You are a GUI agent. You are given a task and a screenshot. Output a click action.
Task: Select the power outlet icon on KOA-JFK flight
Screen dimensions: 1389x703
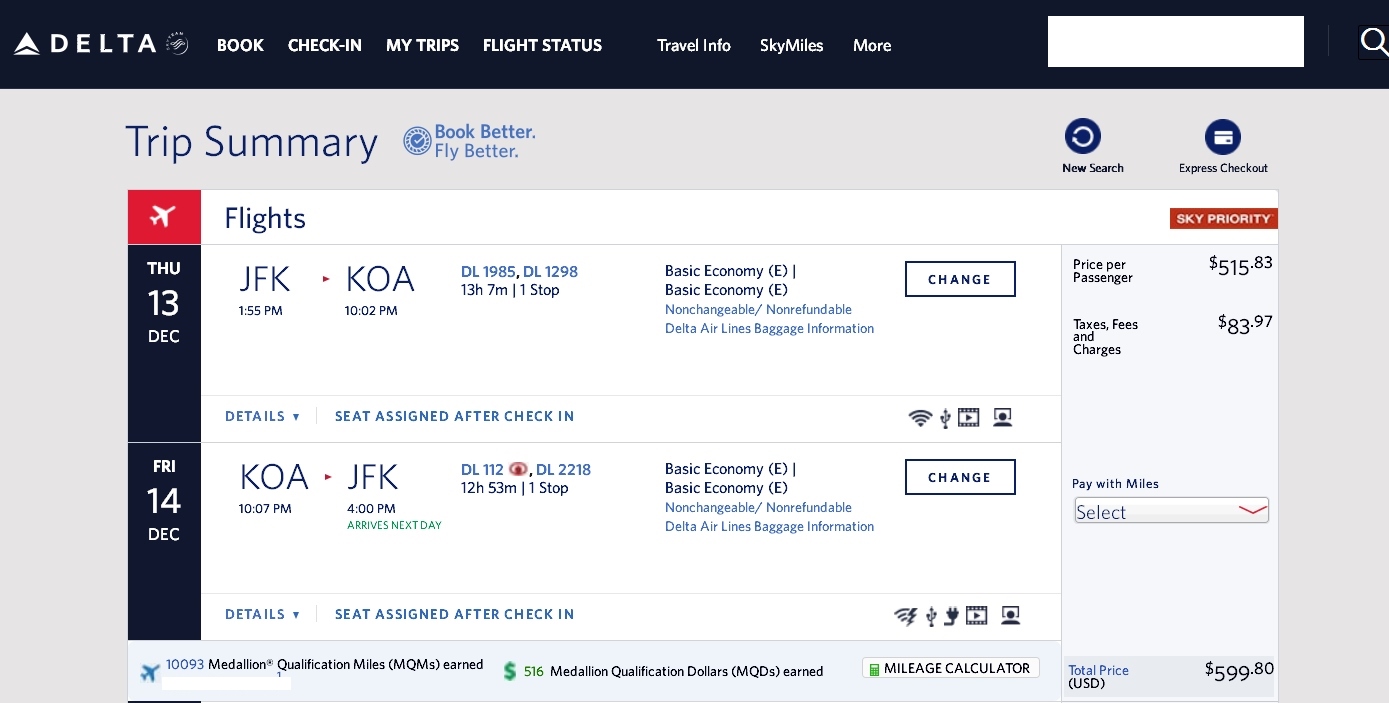[951, 616]
